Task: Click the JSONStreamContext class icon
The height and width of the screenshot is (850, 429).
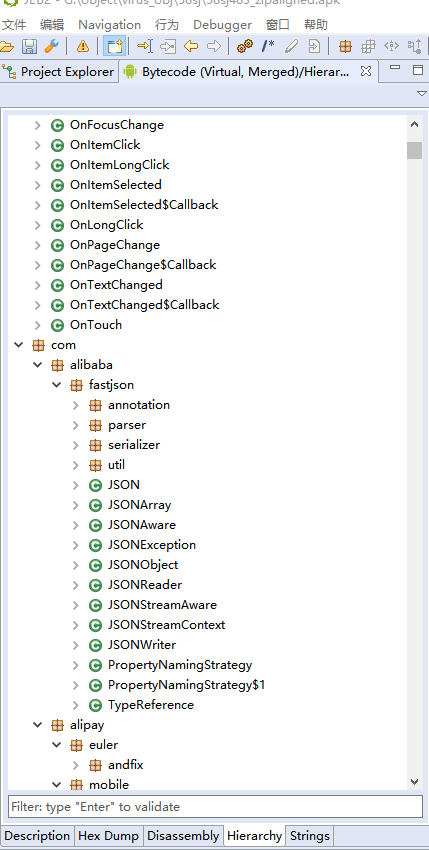Action: 95,625
